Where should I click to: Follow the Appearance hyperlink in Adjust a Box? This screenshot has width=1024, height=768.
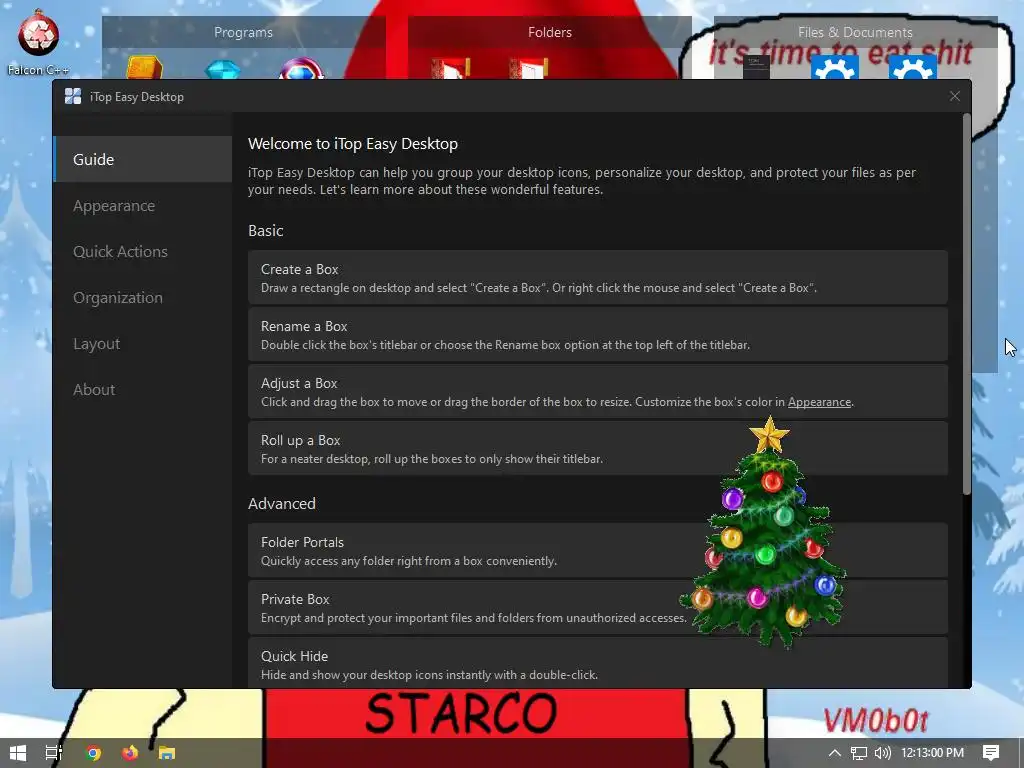pos(819,402)
